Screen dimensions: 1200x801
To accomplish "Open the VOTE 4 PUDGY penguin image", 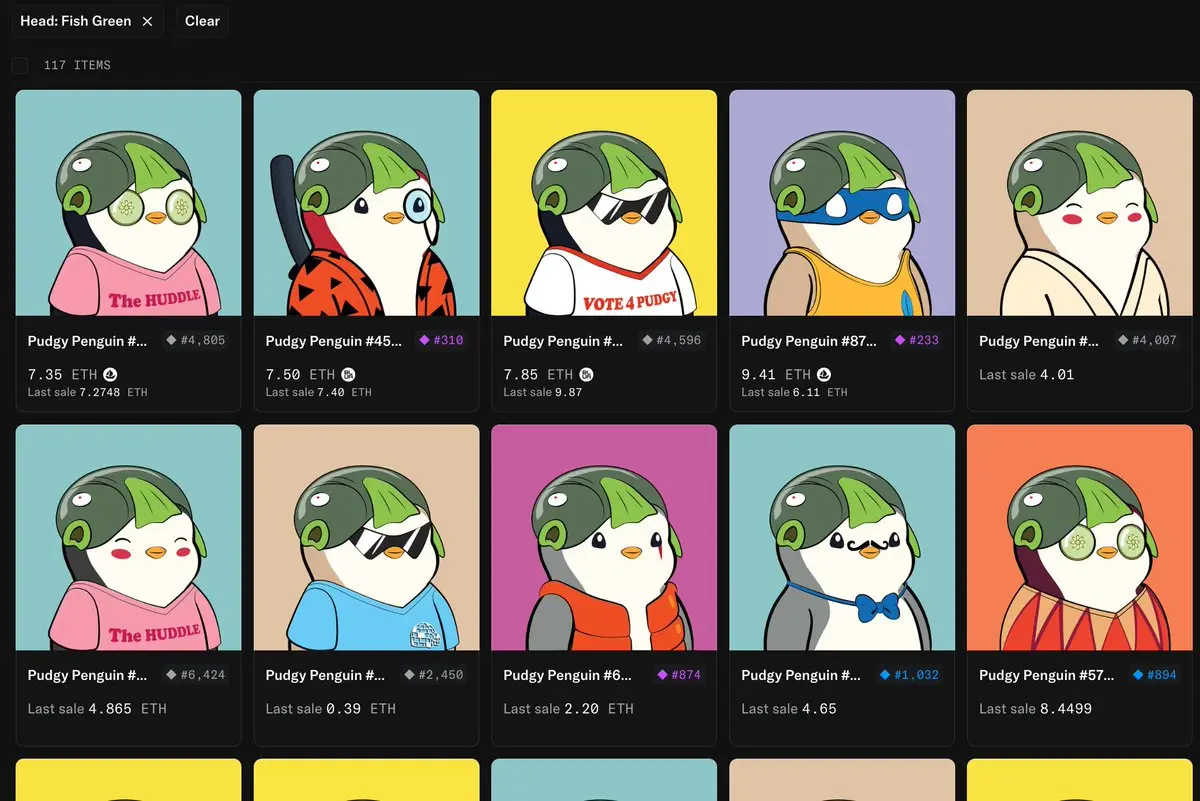I will tap(604, 203).
